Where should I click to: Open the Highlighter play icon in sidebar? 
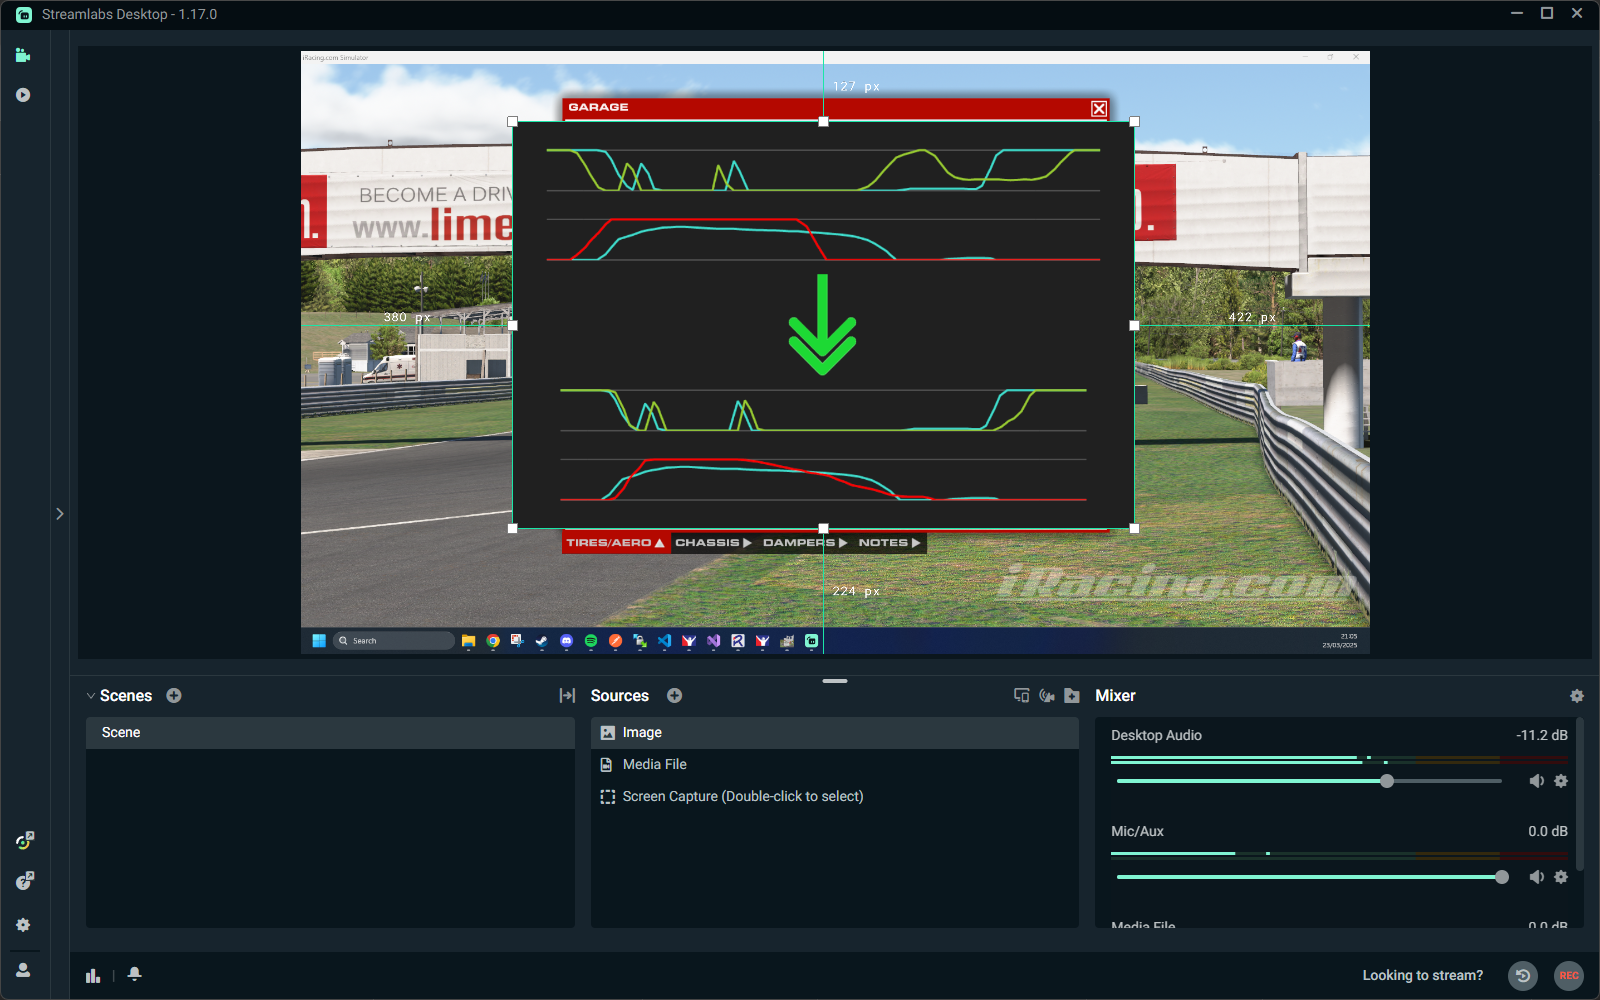pos(23,95)
